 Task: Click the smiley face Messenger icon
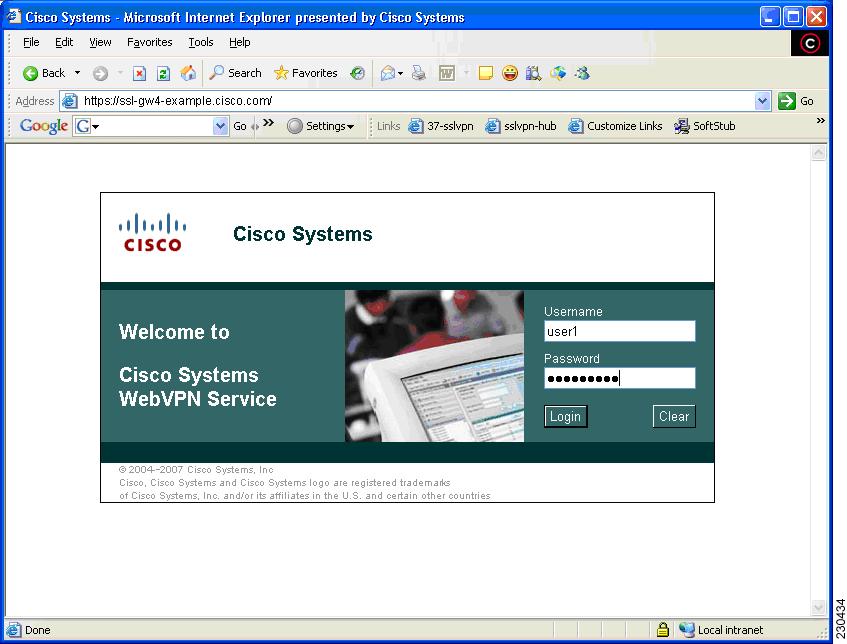[509, 73]
